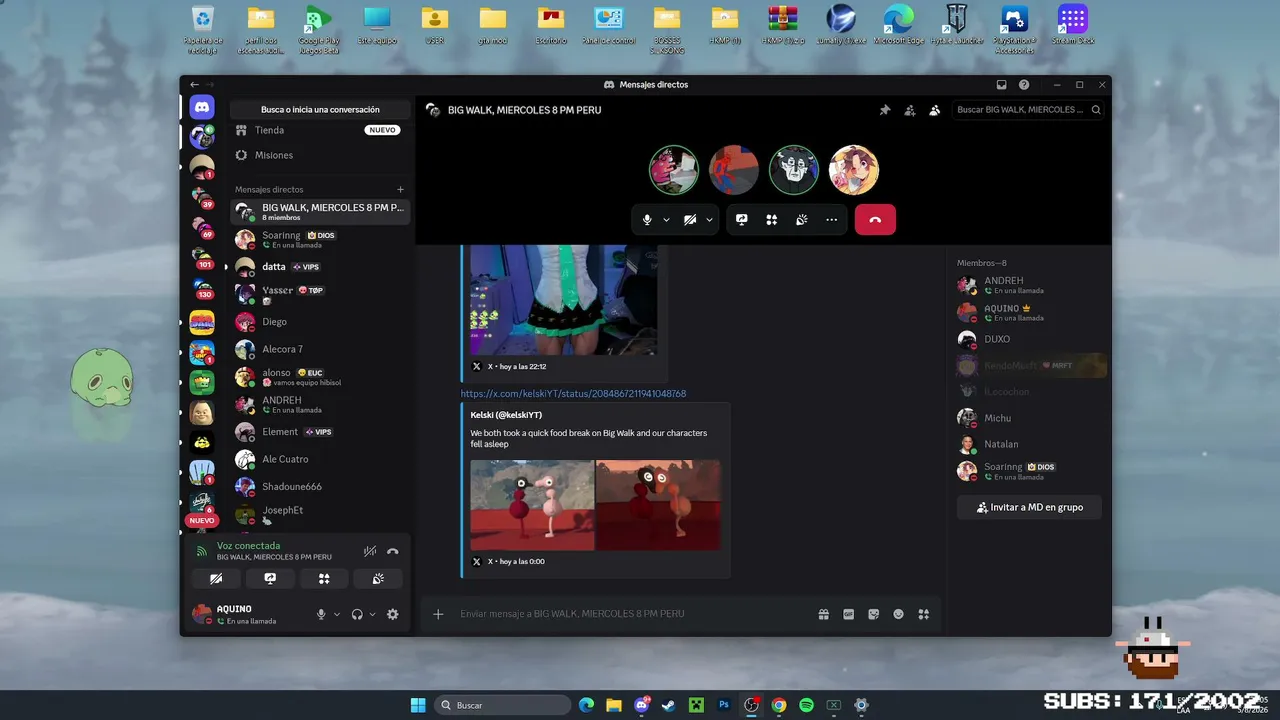Toggle camera button in the voice panel
This screenshot has height=720, width=1280.
click(217, 578)
